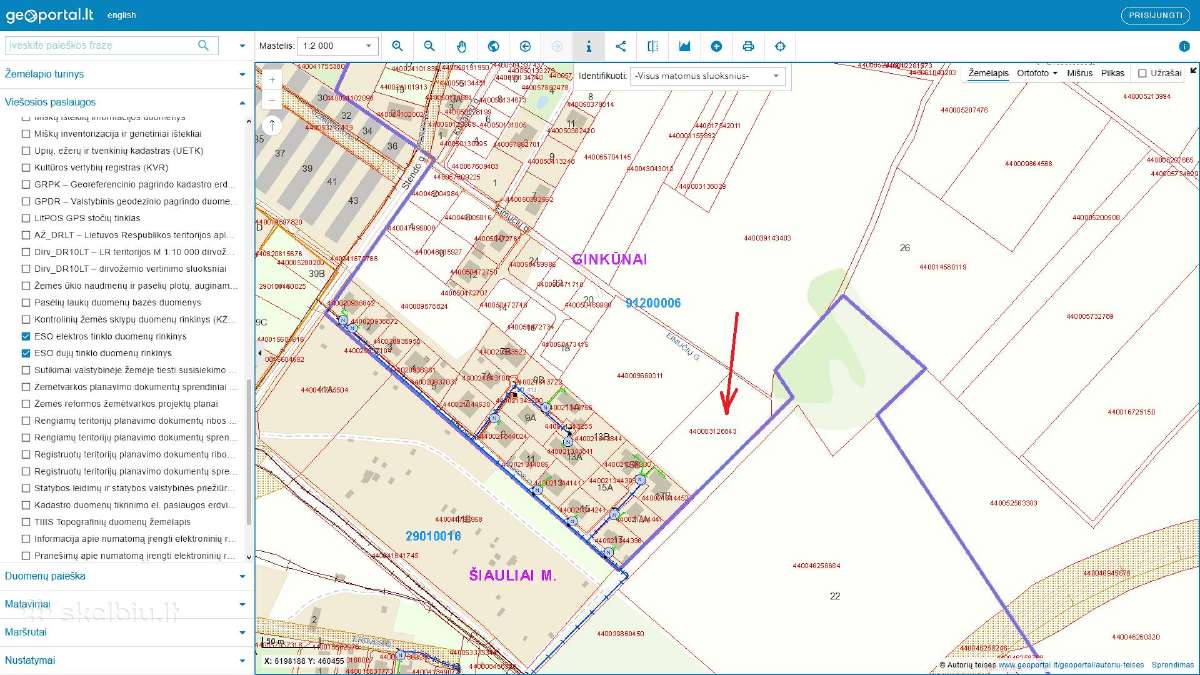Click the coordinates readout X: Y:
Viewport: 1200px width, 675px height.
304,660
